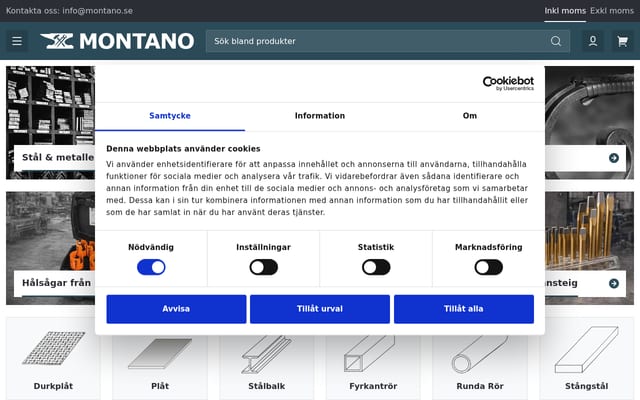Screen dimensions: 640x400
Task: Click arrow icon on top right banner
Action: (x=613, y=158)
